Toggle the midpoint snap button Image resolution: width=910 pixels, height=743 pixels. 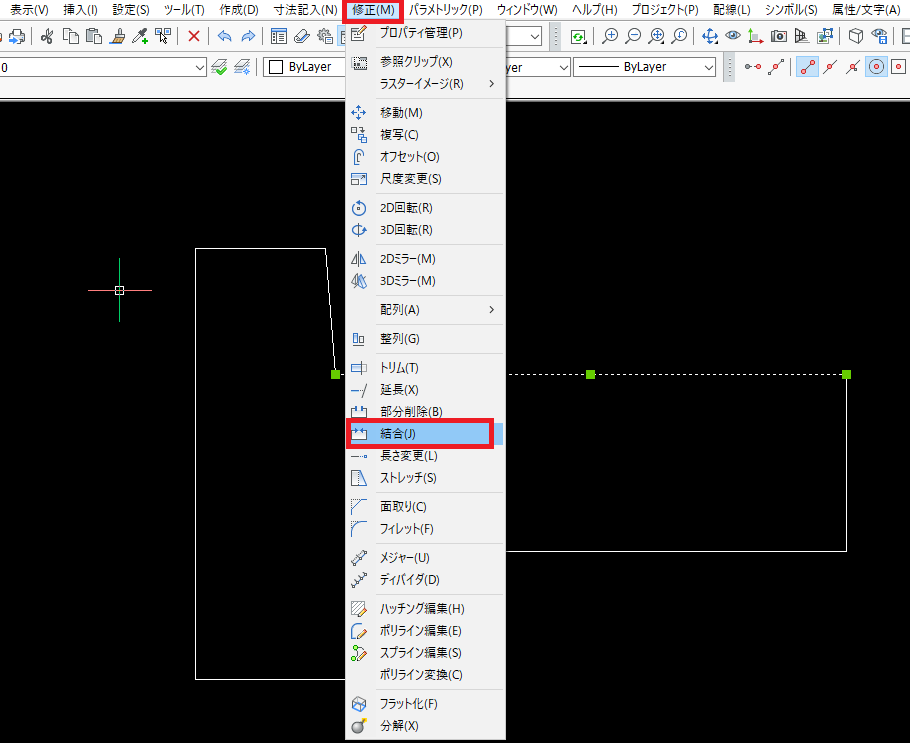tap(830, 67)
